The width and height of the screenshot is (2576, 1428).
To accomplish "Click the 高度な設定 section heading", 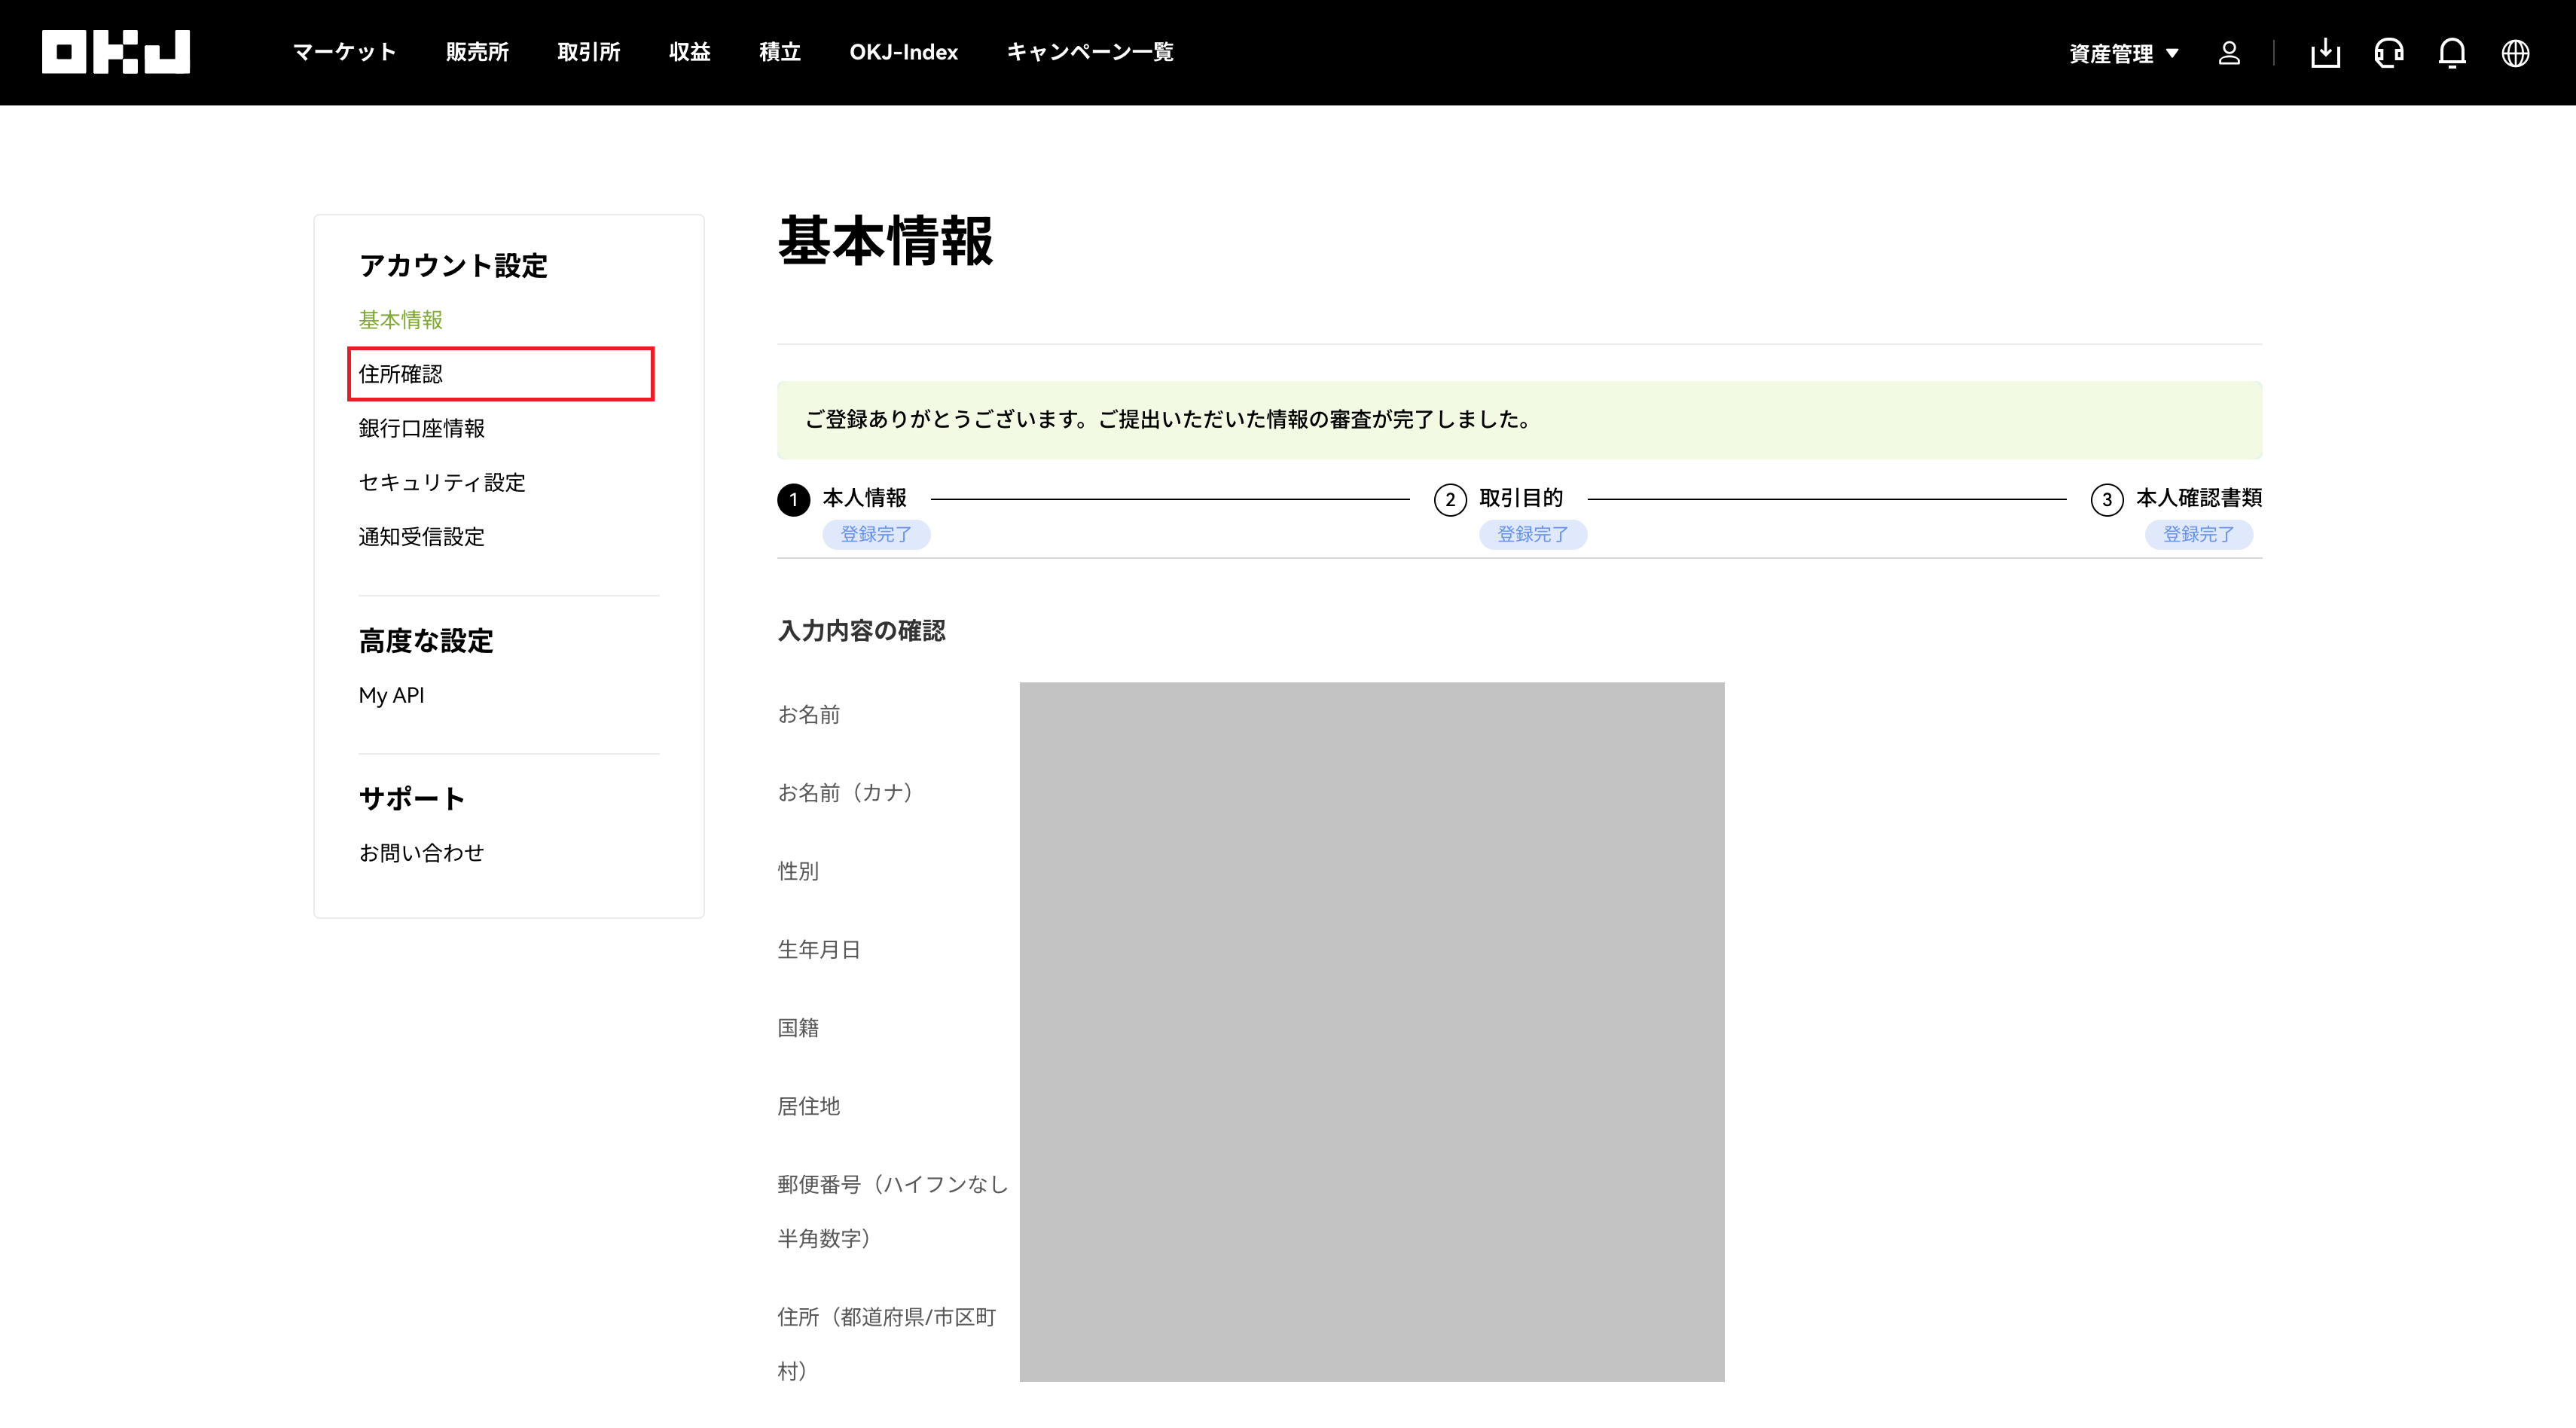I will coord(426,641).
